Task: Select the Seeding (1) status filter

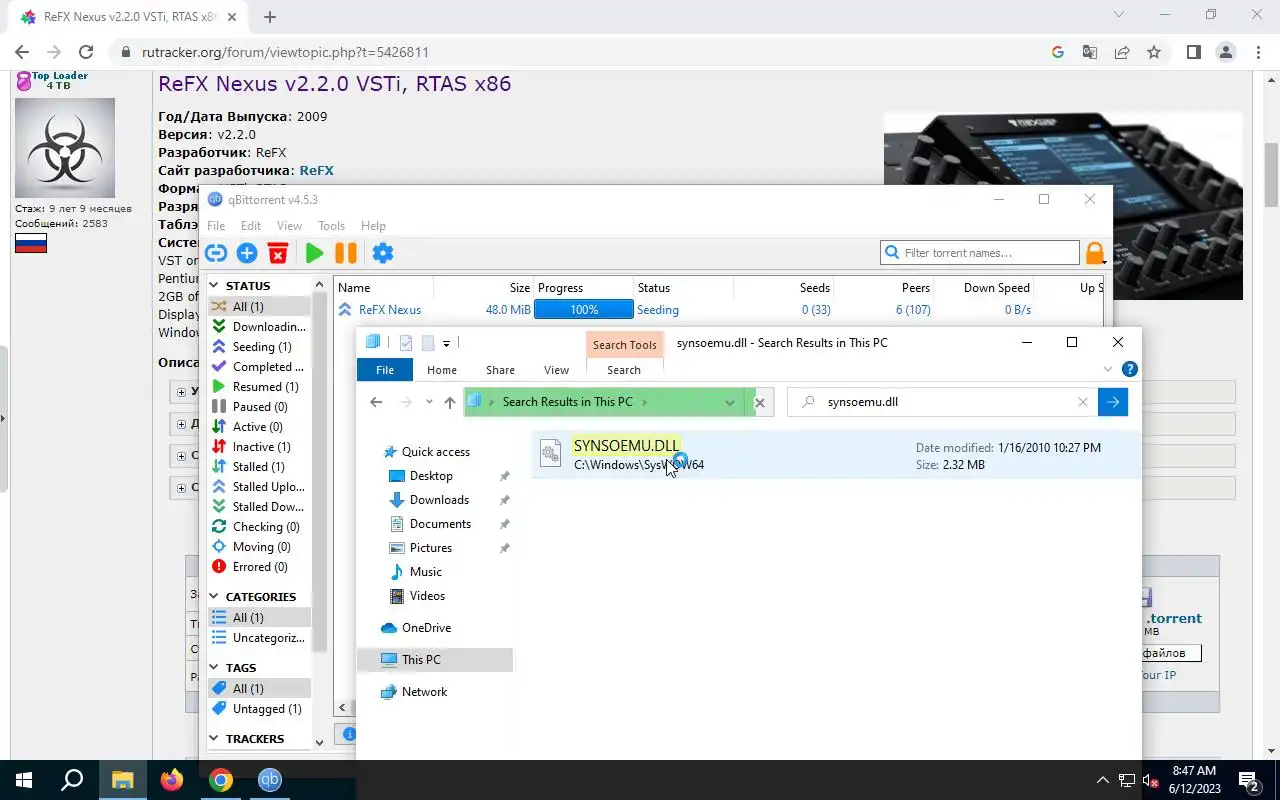Action: pos(259,347)
